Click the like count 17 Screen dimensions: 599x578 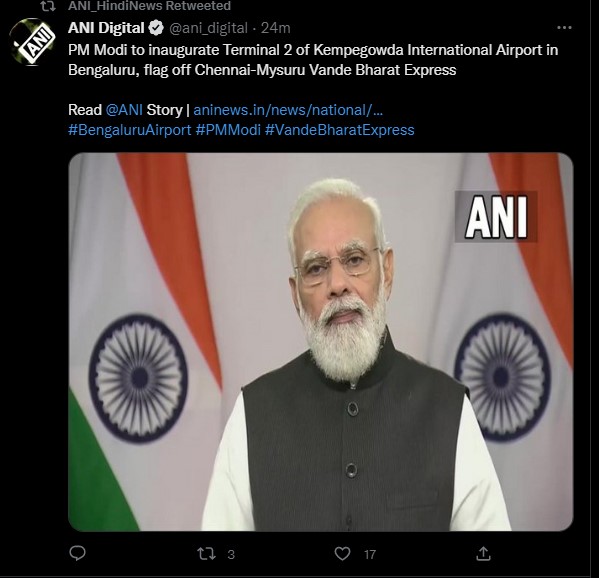[370, 554]
